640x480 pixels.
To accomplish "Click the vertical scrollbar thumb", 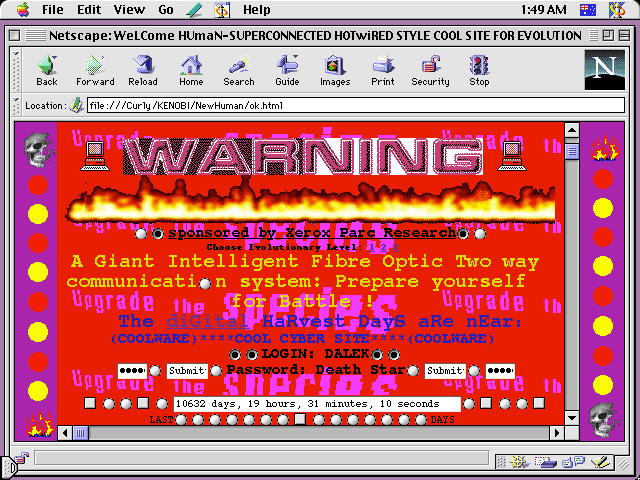I will (572, 151).
